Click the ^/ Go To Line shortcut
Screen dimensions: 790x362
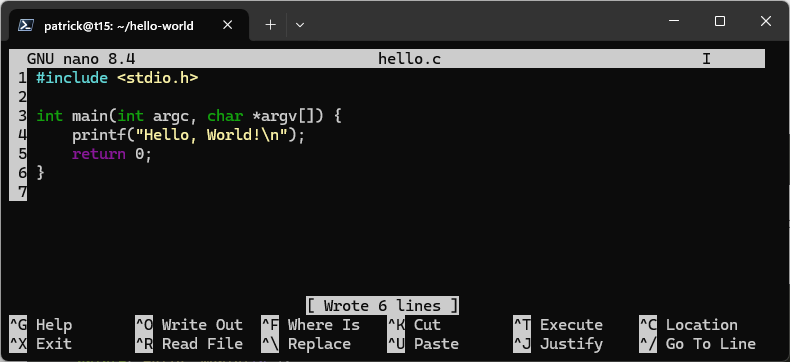[x=698, y=344]
